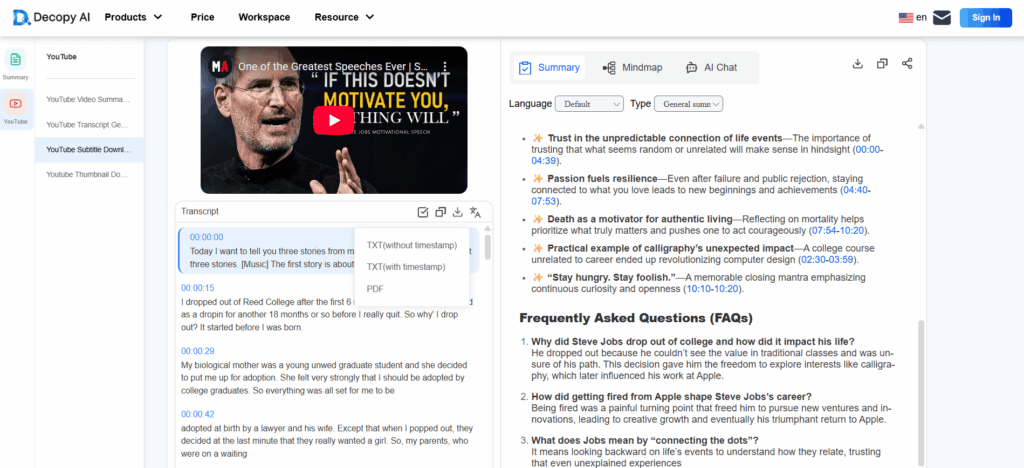Jump to the 00:00:15 transcript timestamp

coord(197,288)
